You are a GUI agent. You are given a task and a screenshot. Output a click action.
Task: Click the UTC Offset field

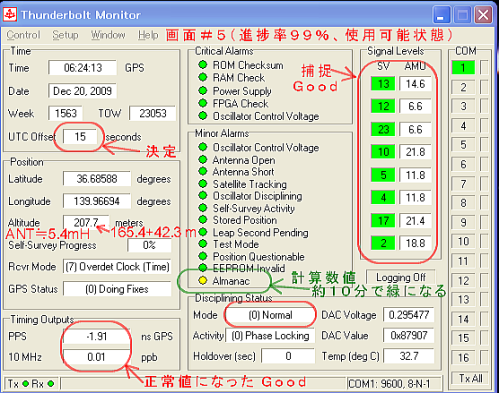point(80,137)
